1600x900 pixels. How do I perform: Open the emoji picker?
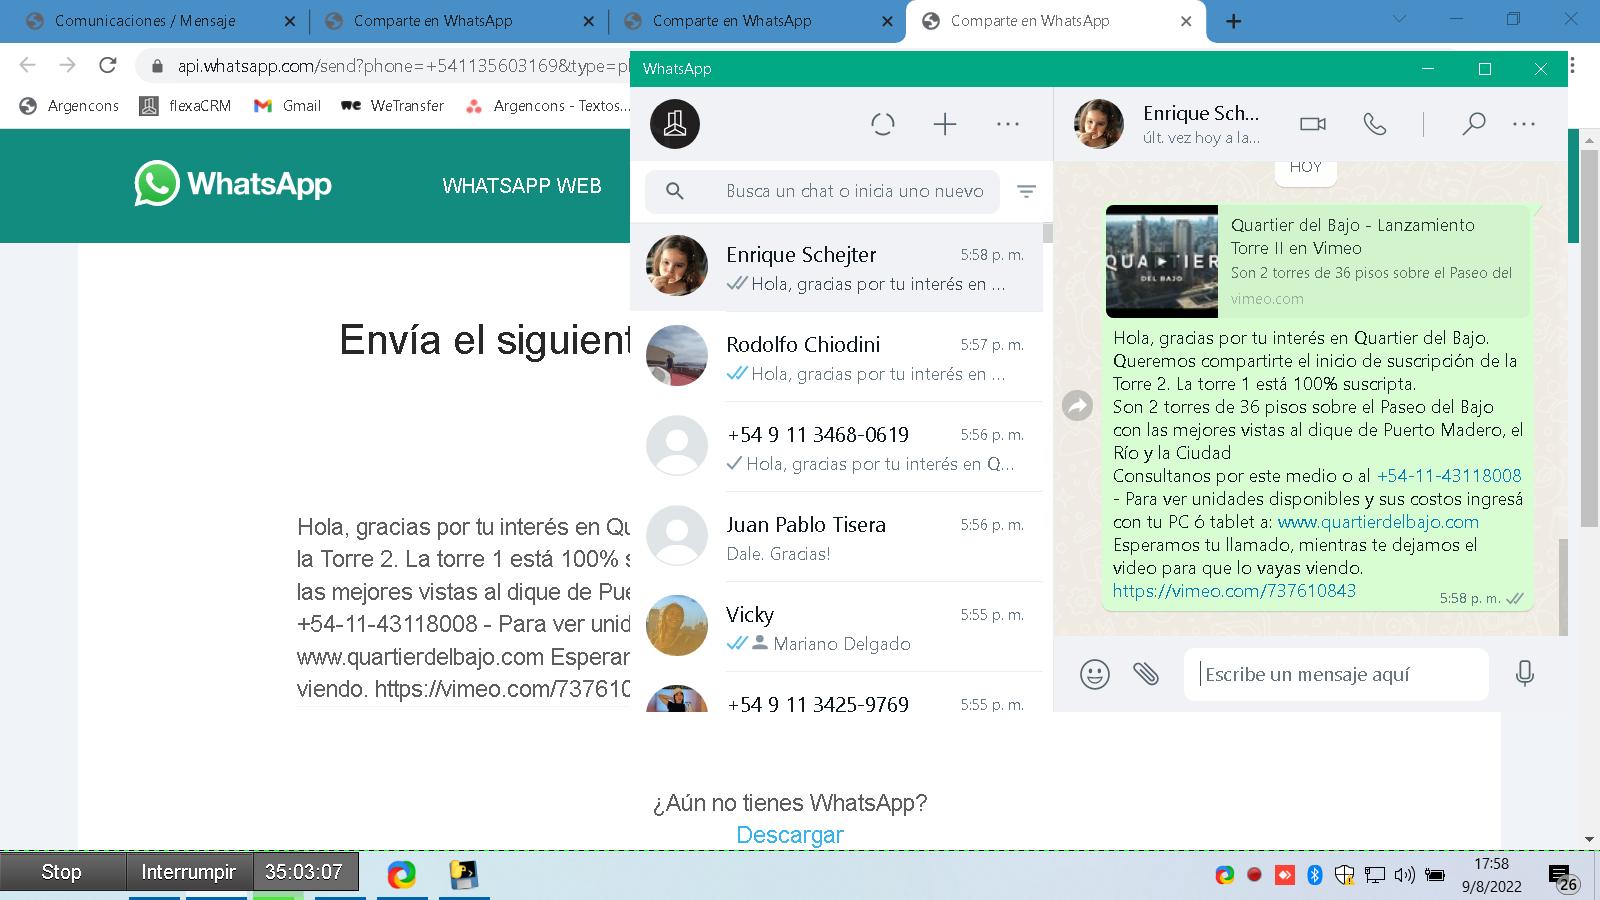point(1095,674)
